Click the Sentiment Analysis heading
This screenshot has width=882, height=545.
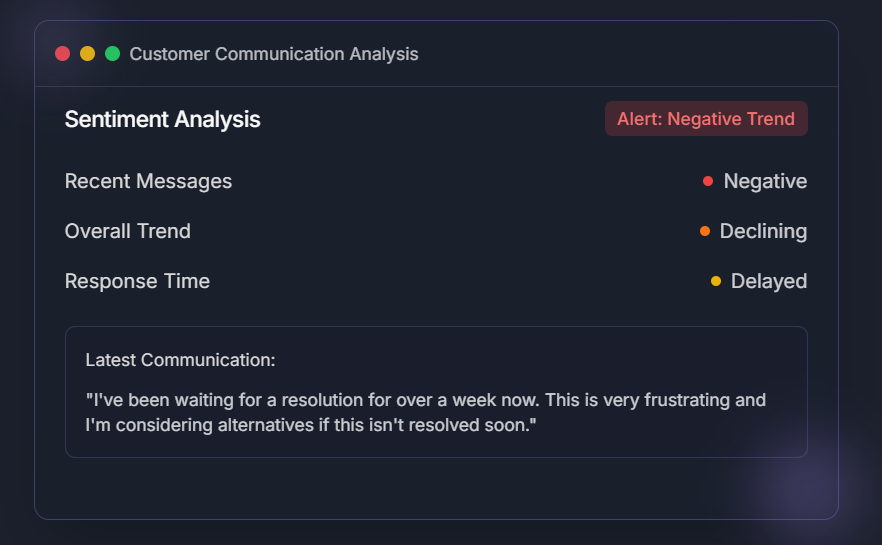pos(162,120)
